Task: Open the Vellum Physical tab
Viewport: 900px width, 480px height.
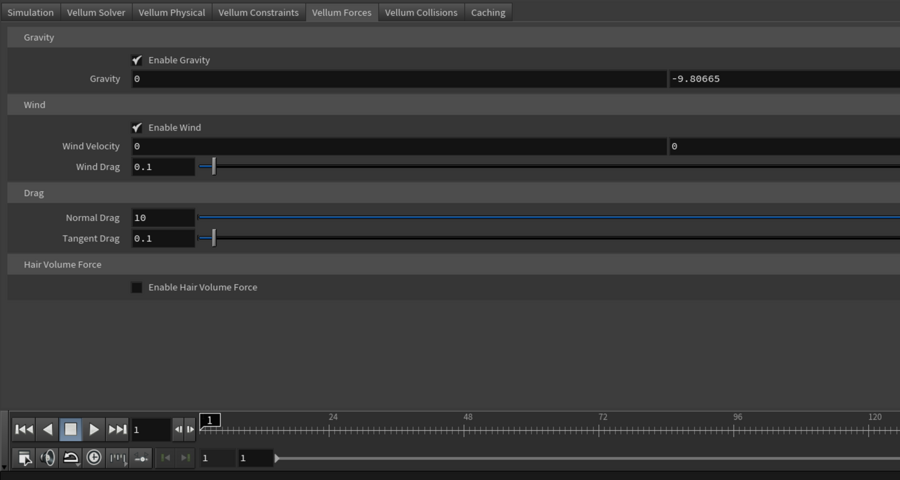Action: [x=172, y=13]
